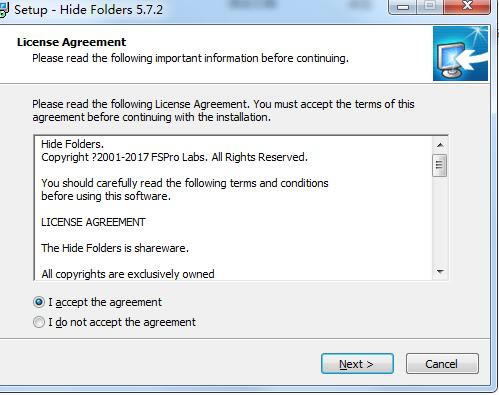Click the Next button

pos(357,364)
